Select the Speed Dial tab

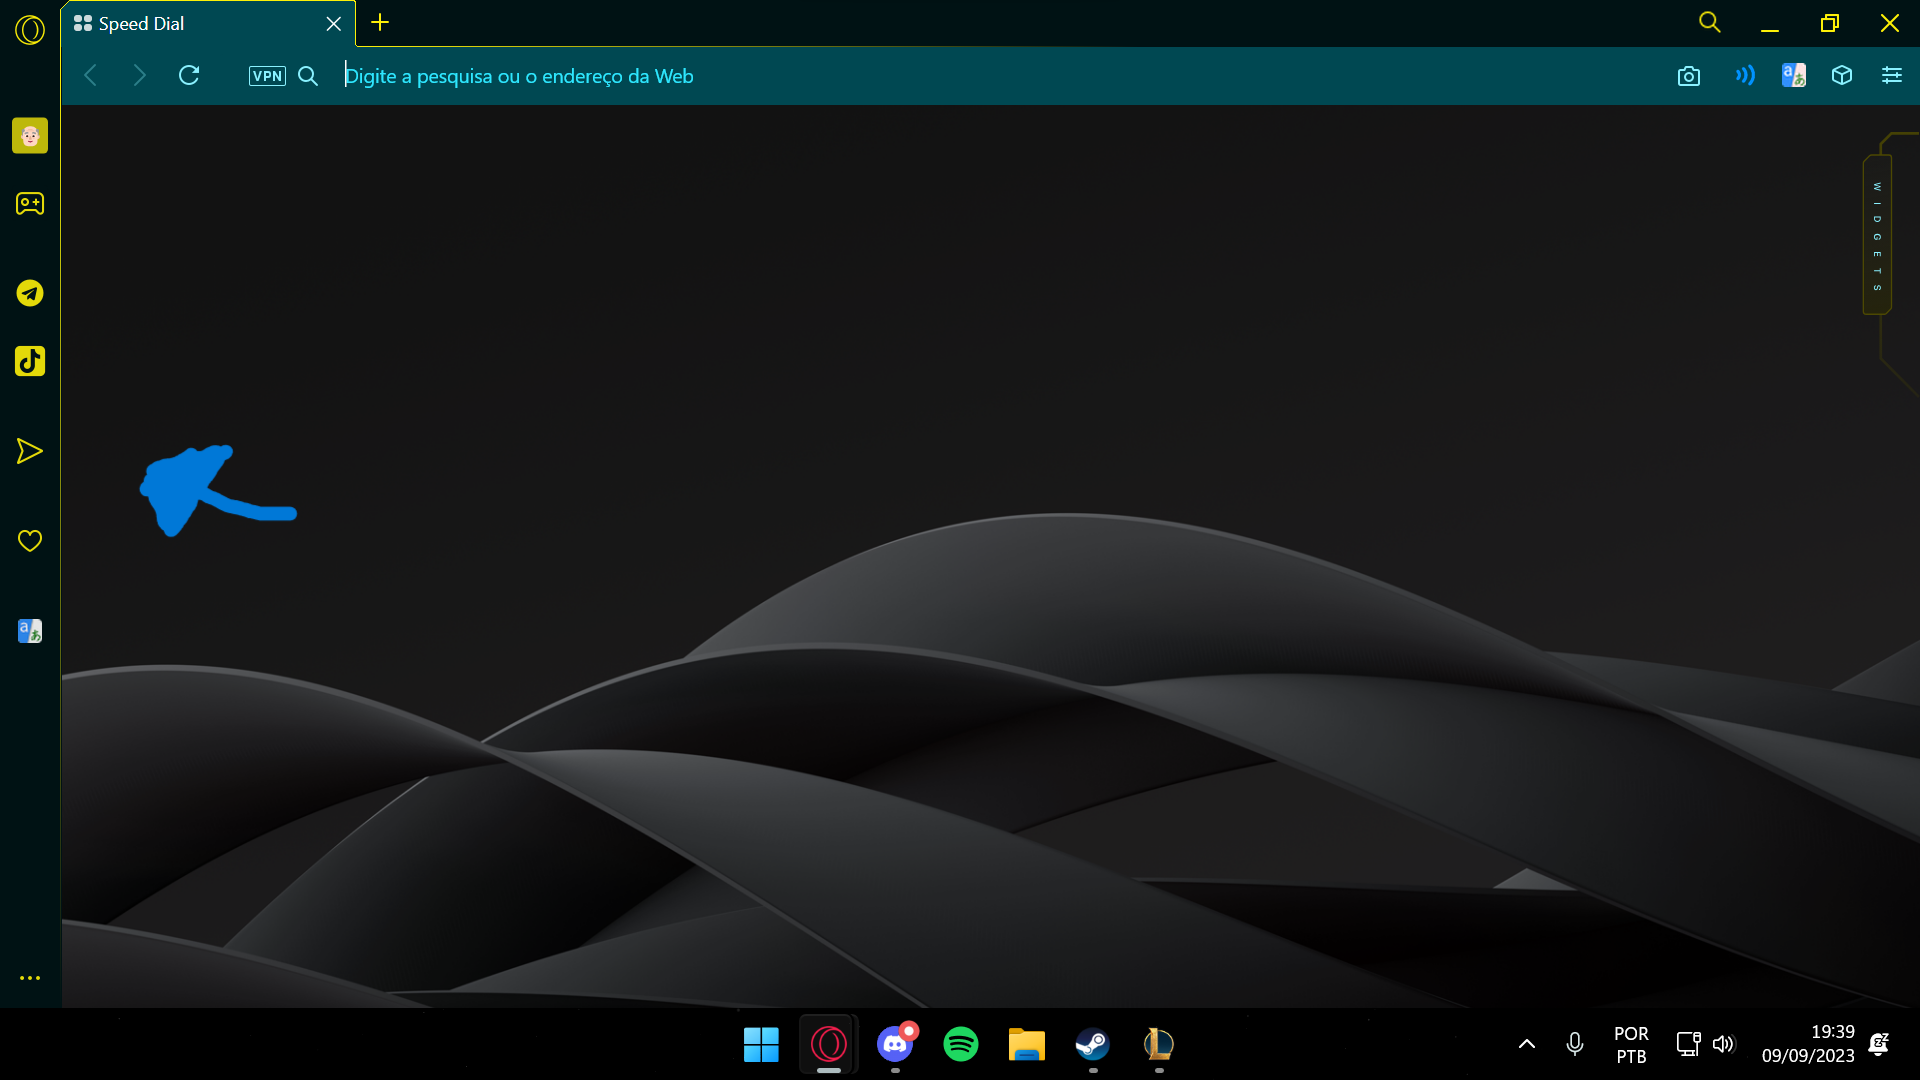[208, 24]
